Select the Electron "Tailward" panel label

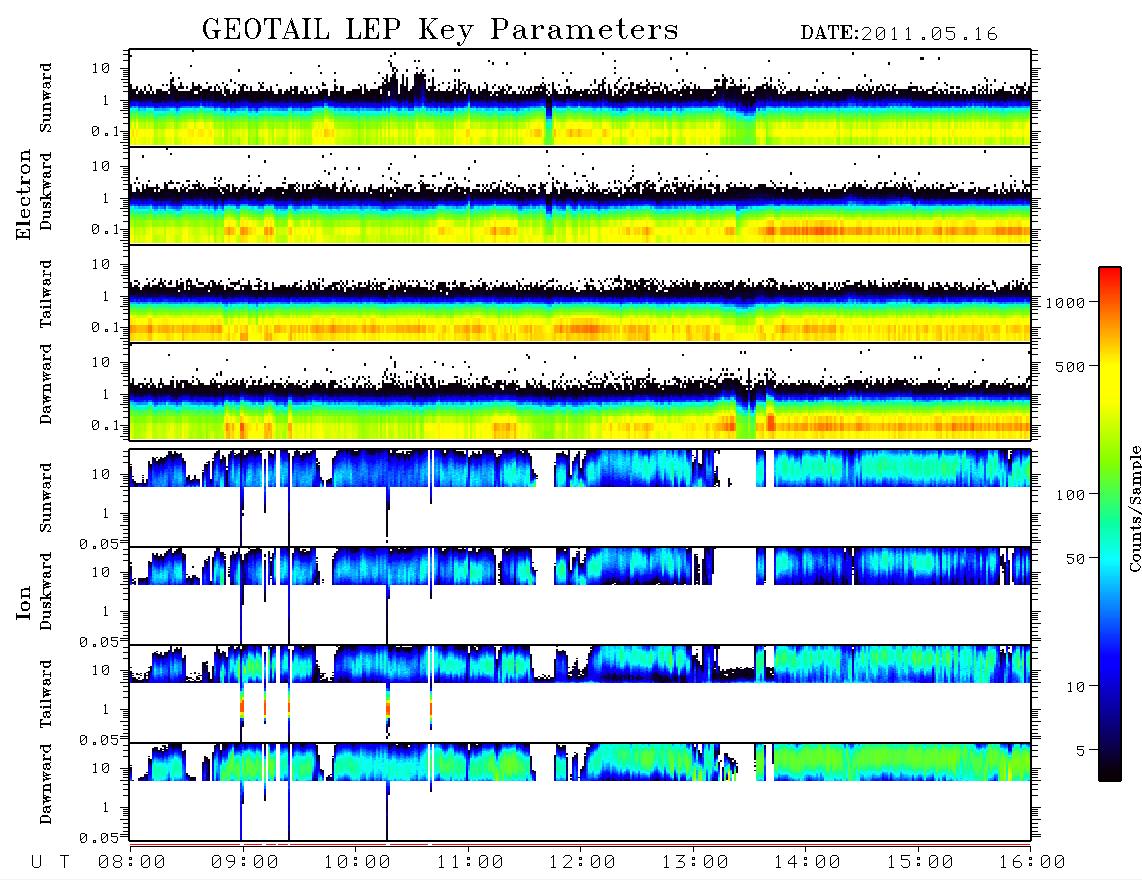tap(46, 294)
